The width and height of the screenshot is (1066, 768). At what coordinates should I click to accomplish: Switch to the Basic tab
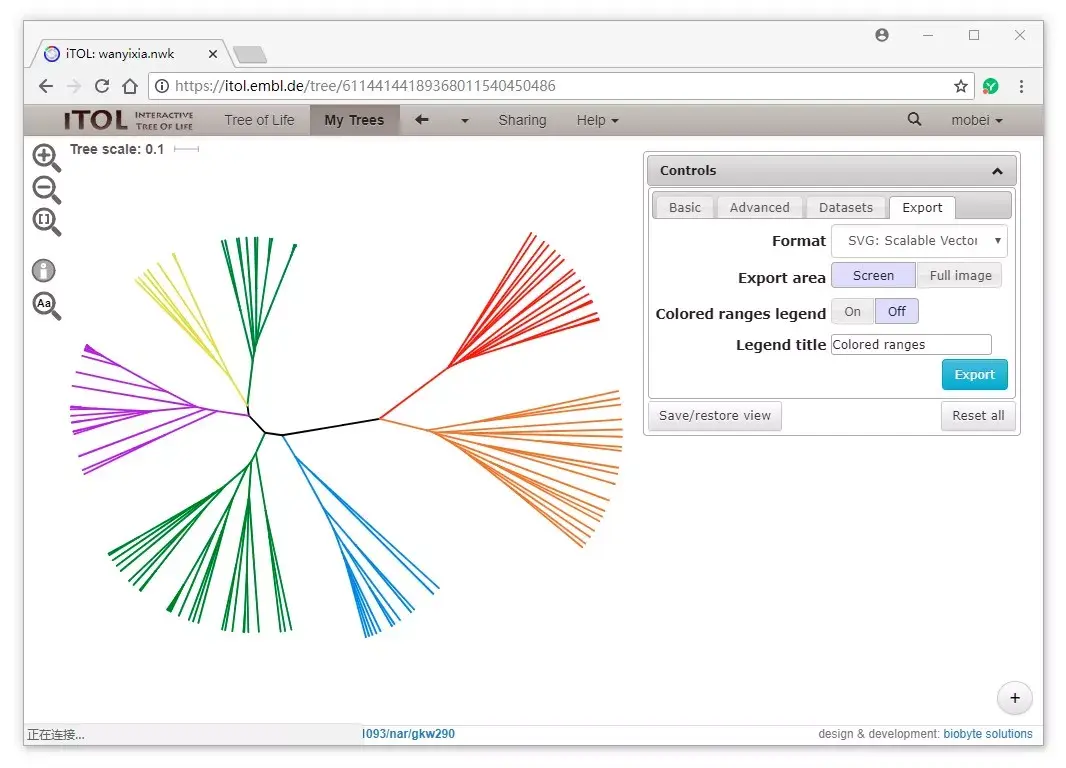684,208
